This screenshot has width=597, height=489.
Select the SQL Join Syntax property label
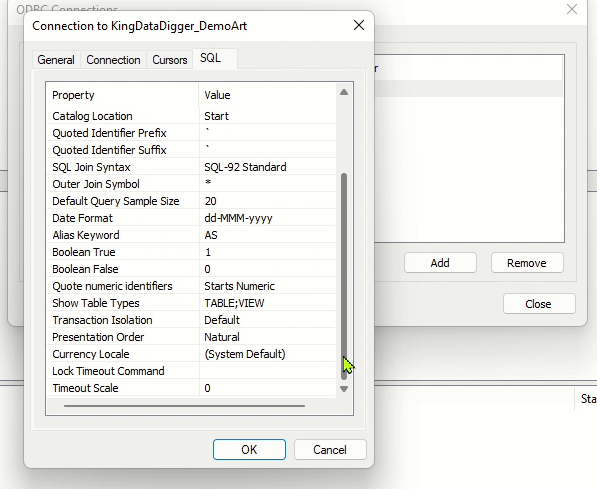[x=91, y=167]
